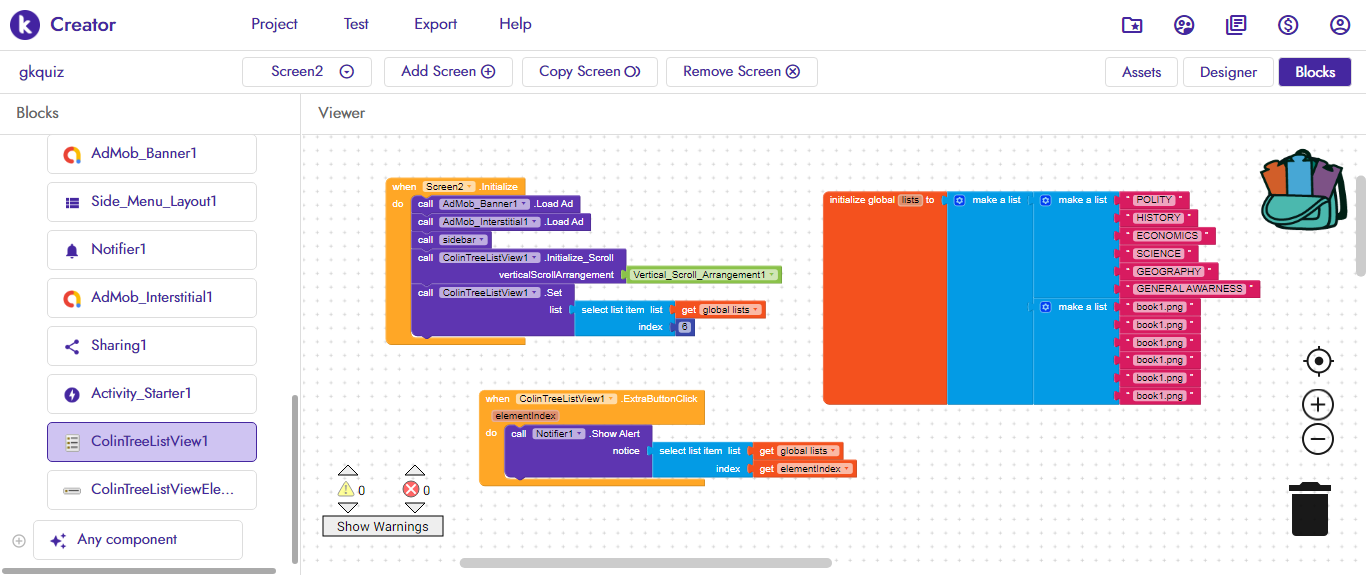Select ColinTreeListView1 component
This screenshot has width=1366, height=576.
pos(152,442)
